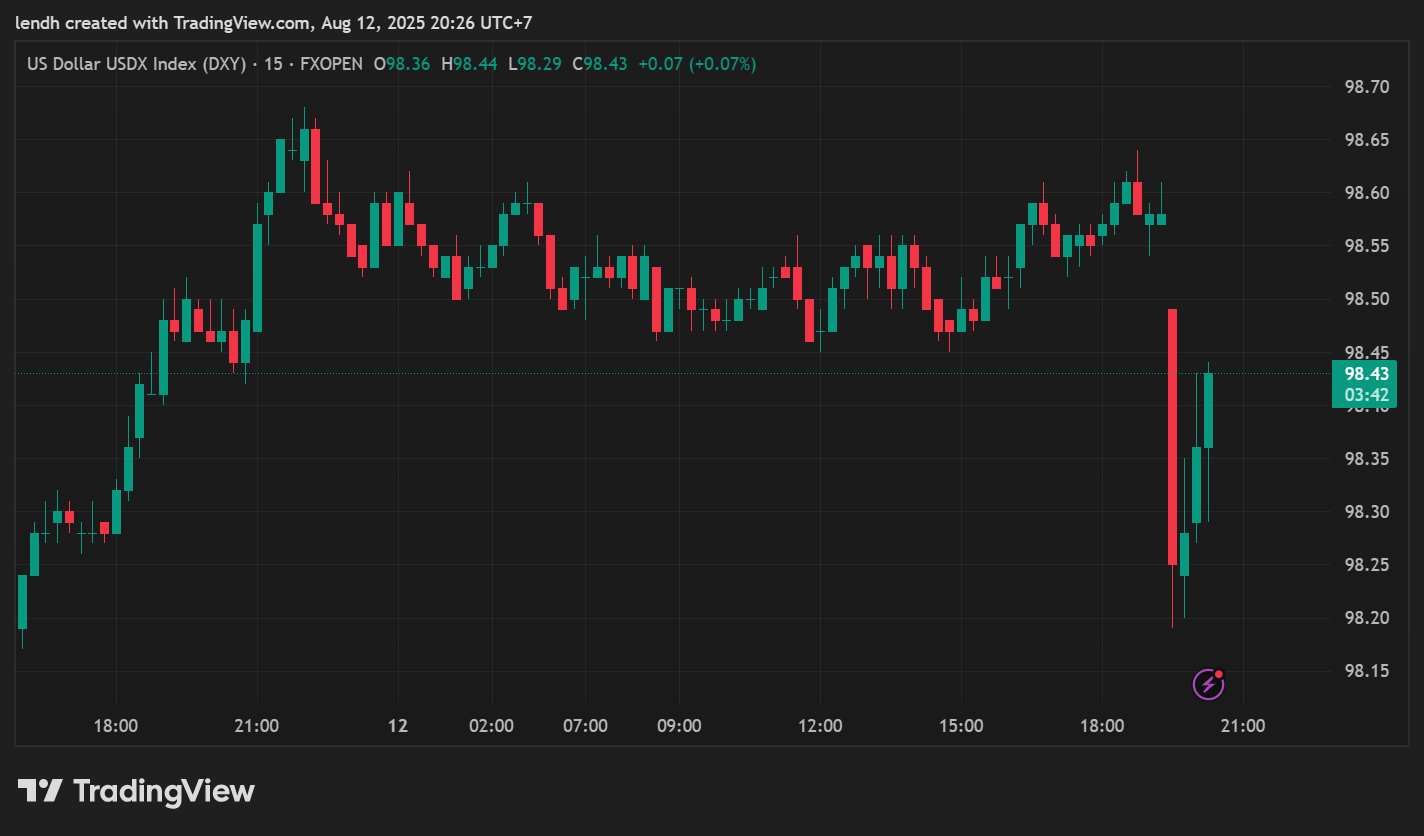Click the 21:00 label at right end
The width and height of the screenshot is (1424, 836).
click(x=1243, y=726)
